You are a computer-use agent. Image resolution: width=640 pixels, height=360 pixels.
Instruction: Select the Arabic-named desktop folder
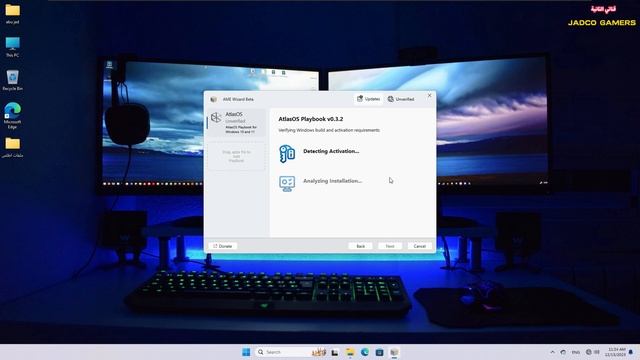(13, 147)
